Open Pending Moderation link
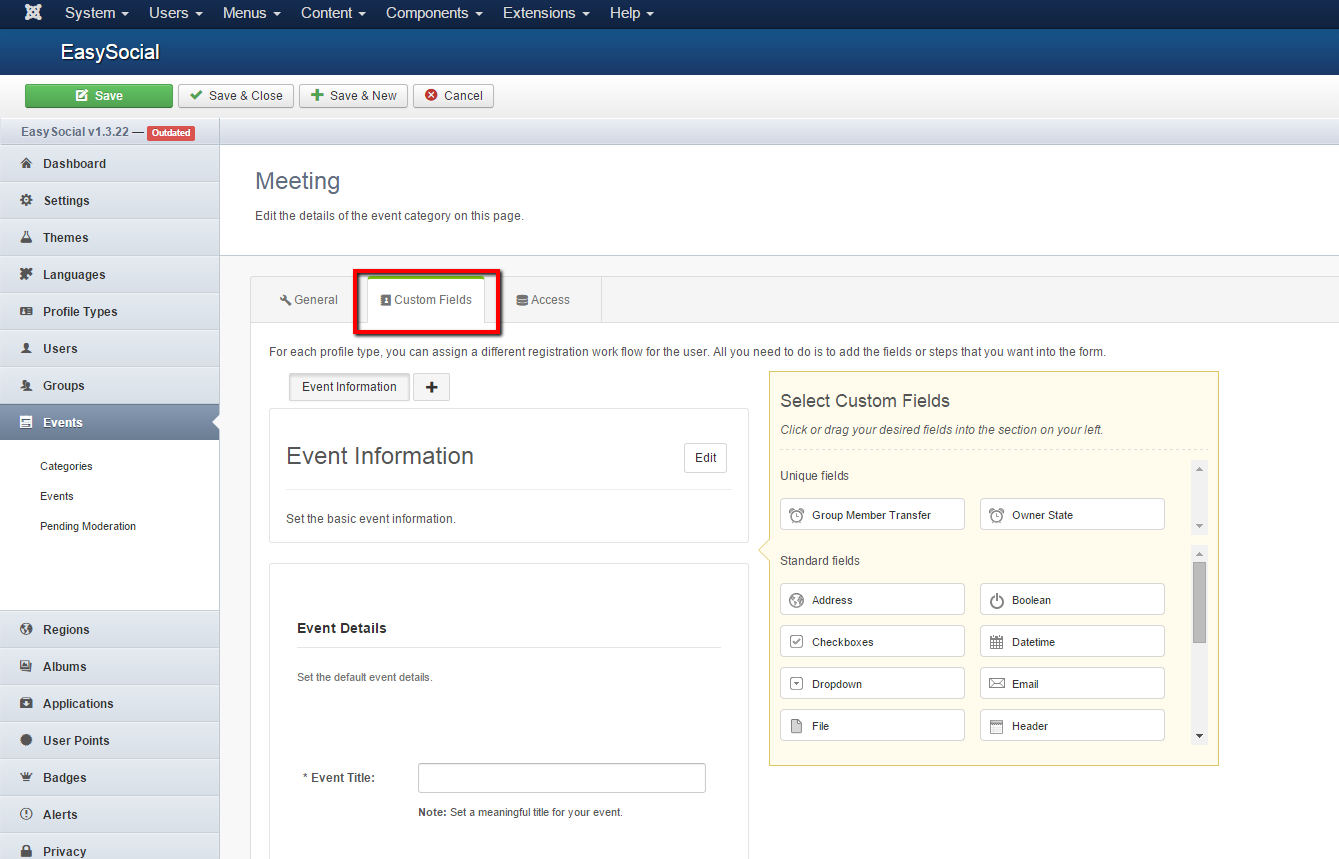 click(88, 526)
